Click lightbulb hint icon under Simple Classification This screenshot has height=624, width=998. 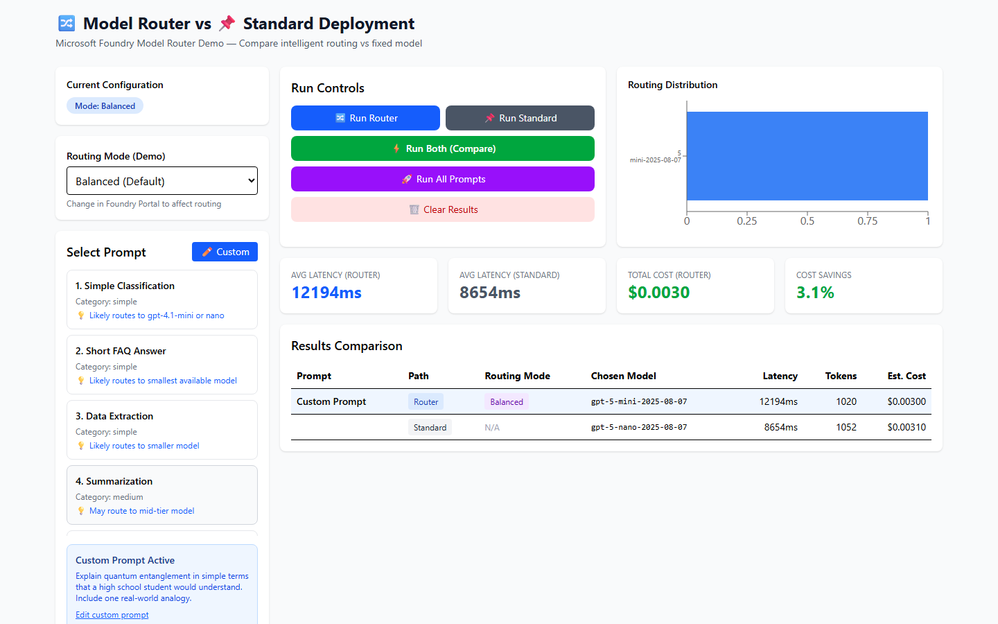[81, 316]
